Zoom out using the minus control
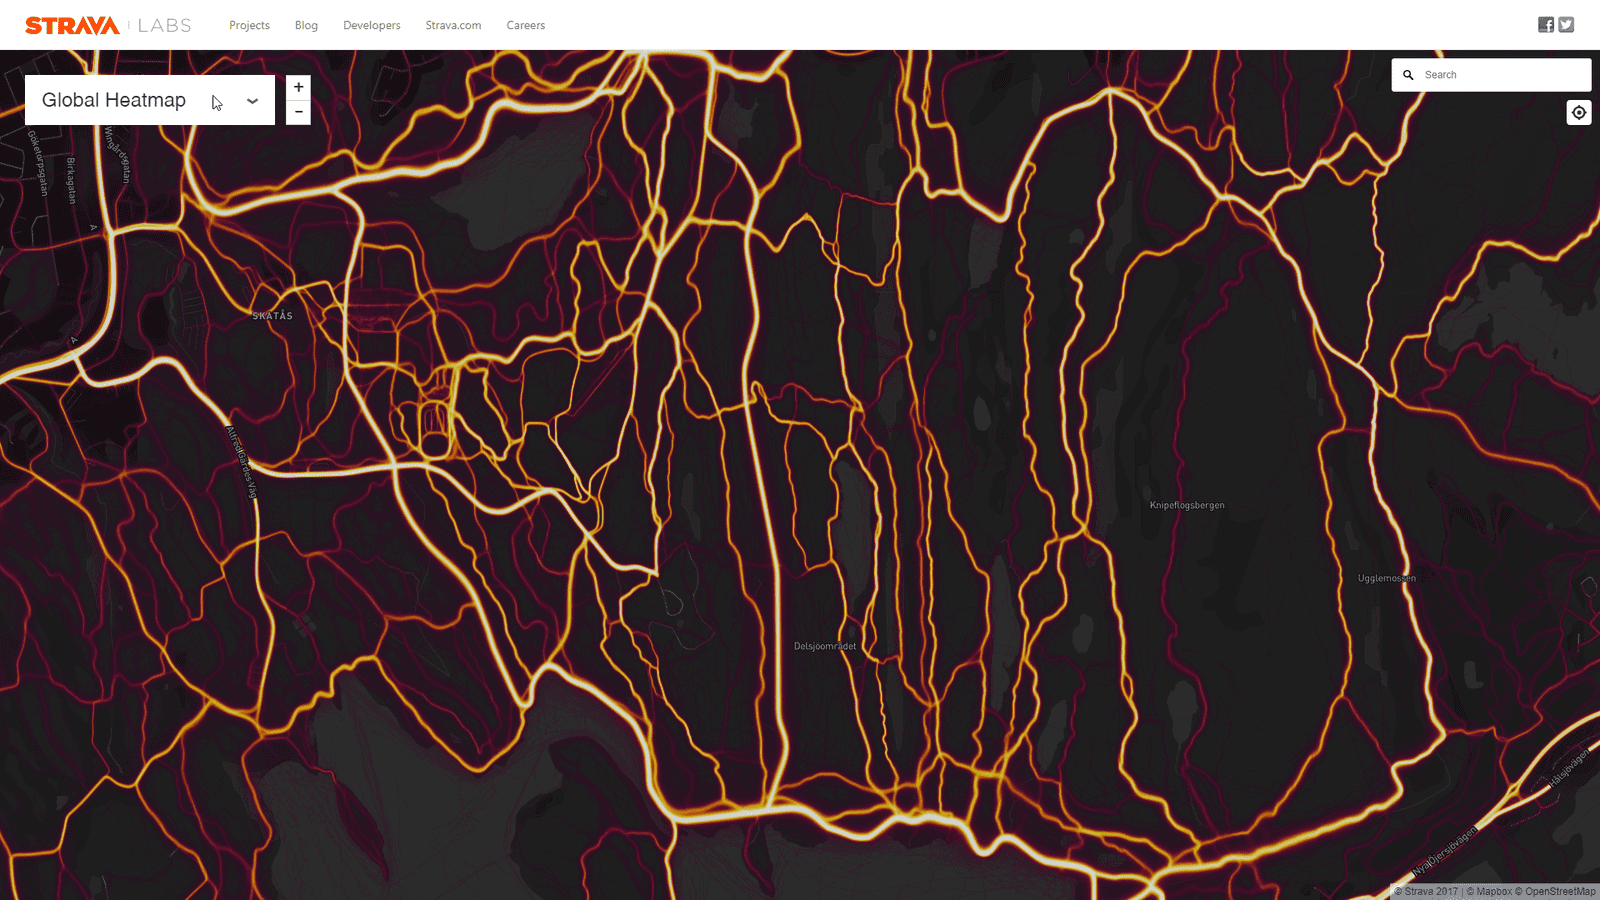Image resolution: width=1600 pixels, height=900 pixels. [298, 112]
